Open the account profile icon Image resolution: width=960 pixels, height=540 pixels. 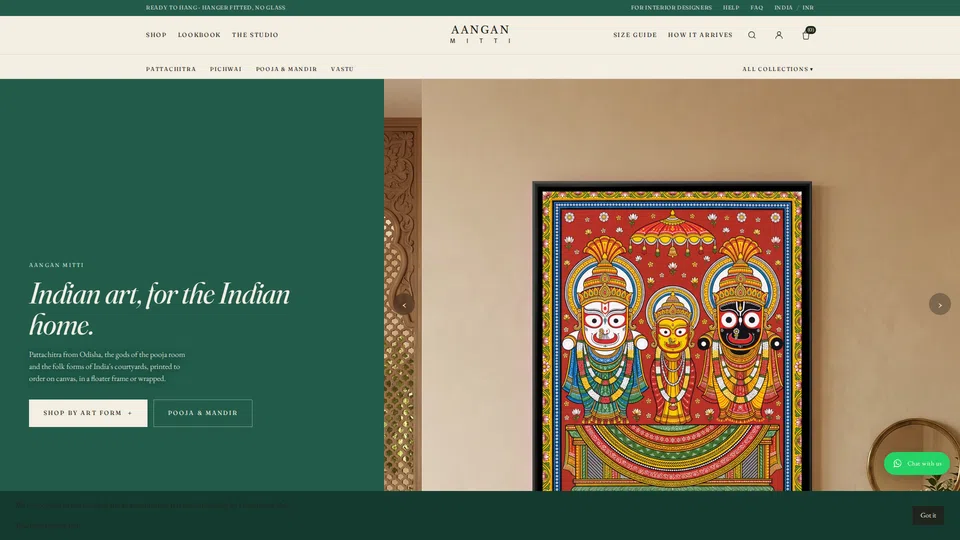pos(779,35)
